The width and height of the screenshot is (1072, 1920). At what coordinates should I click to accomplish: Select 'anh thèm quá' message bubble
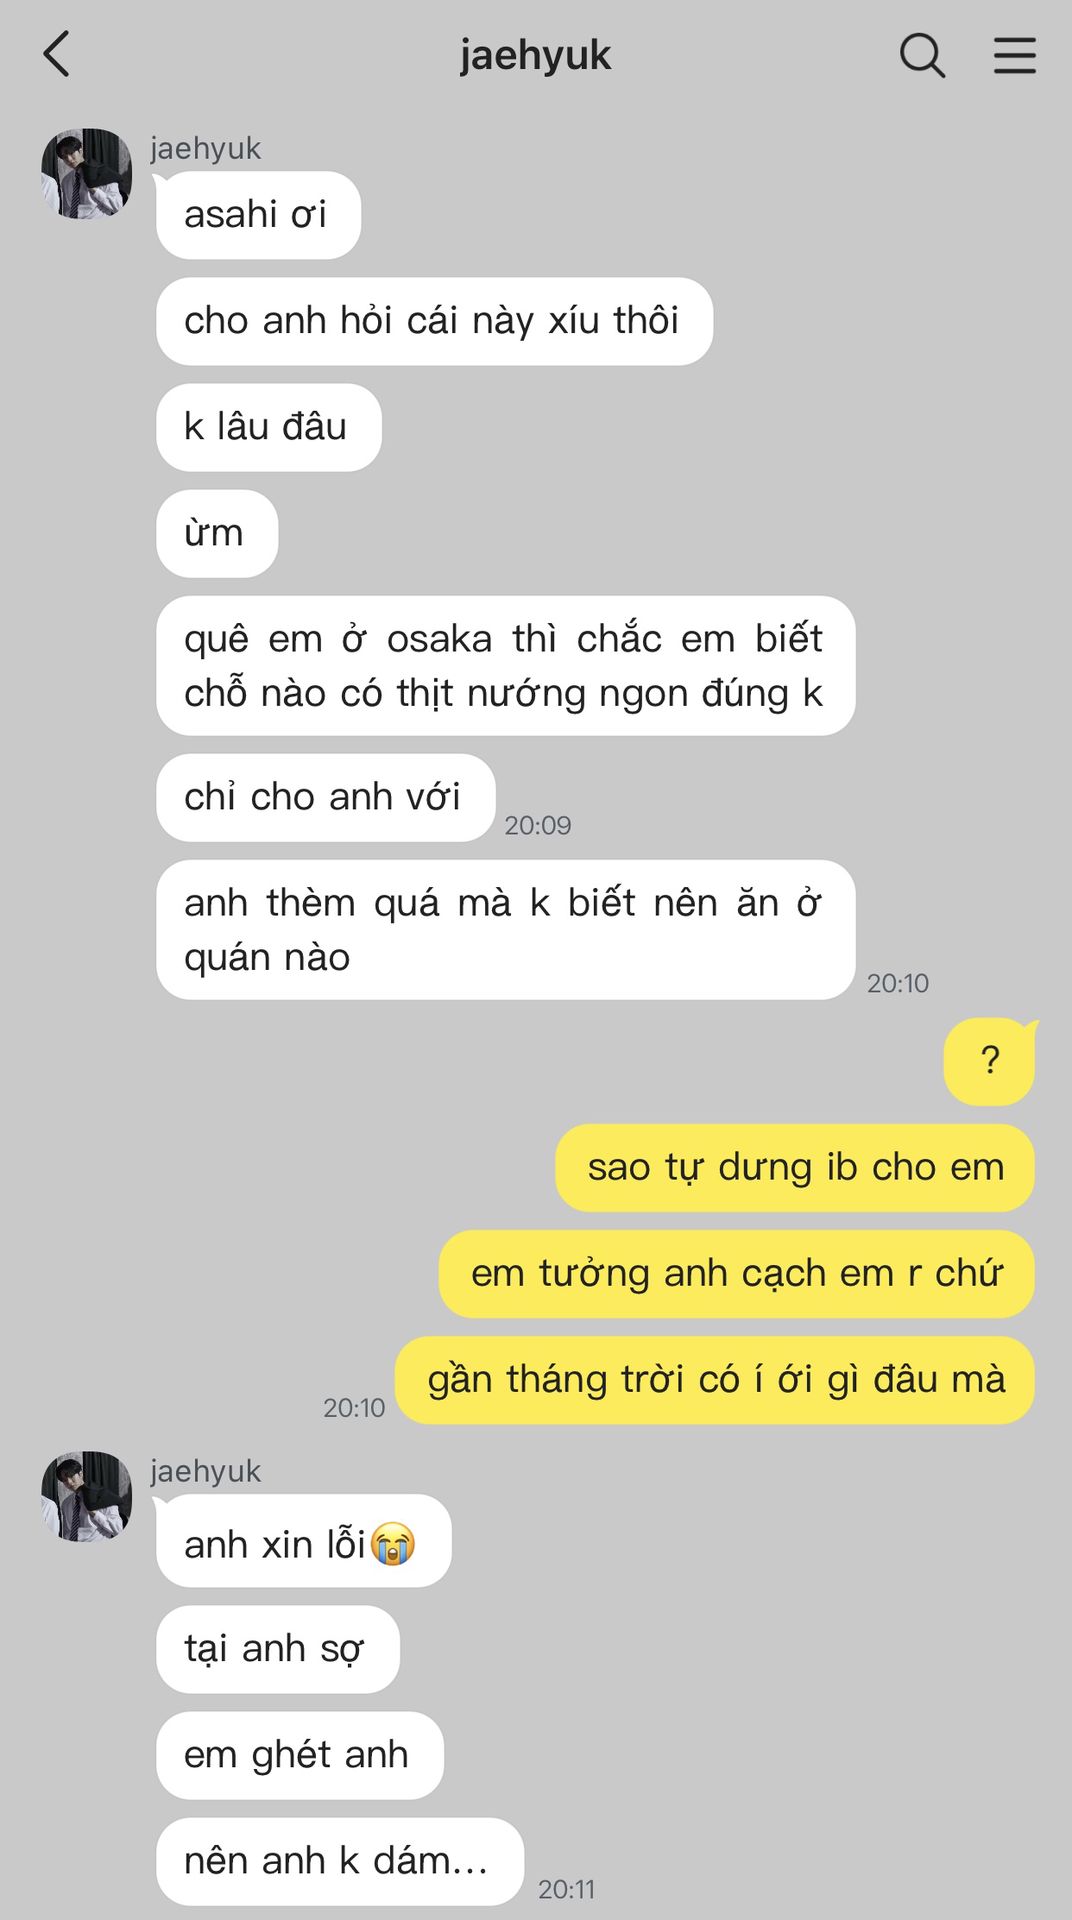point(505,930)
